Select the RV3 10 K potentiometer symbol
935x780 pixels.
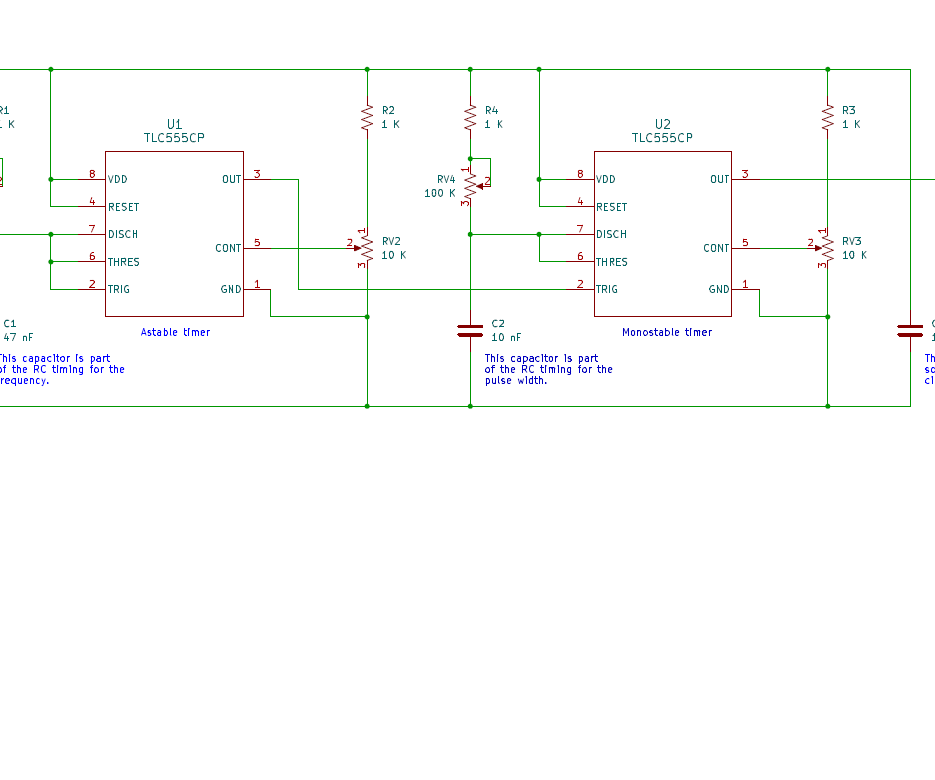point(828,248)
